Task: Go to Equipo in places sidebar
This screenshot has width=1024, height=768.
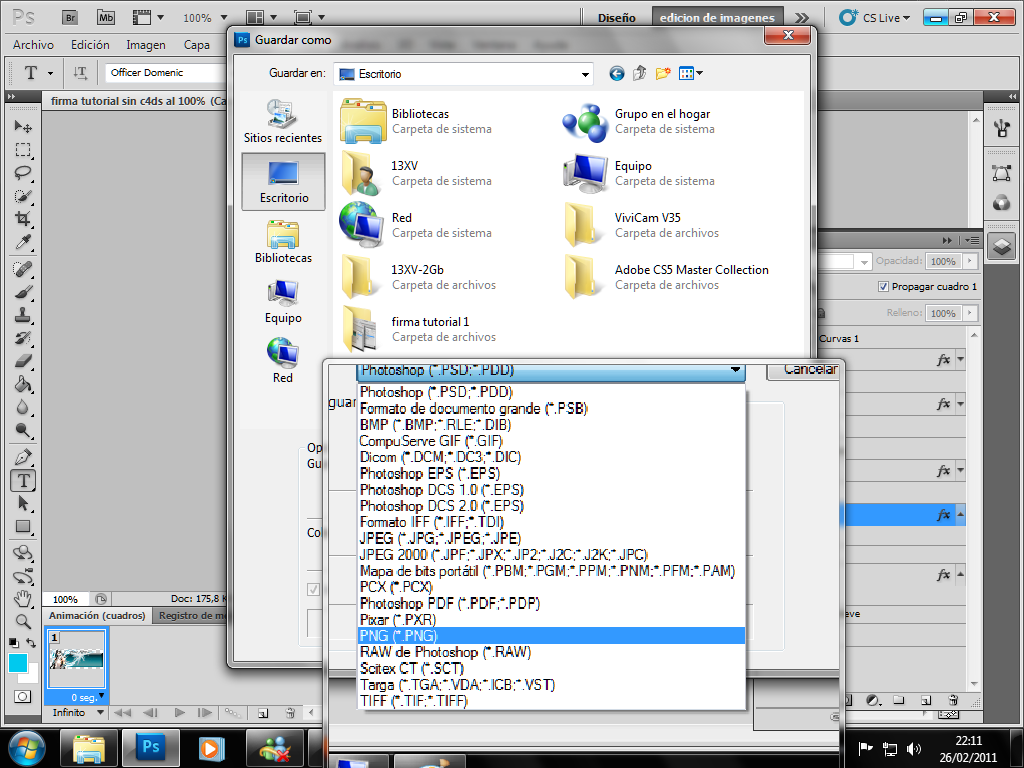Action: point(283,302)
